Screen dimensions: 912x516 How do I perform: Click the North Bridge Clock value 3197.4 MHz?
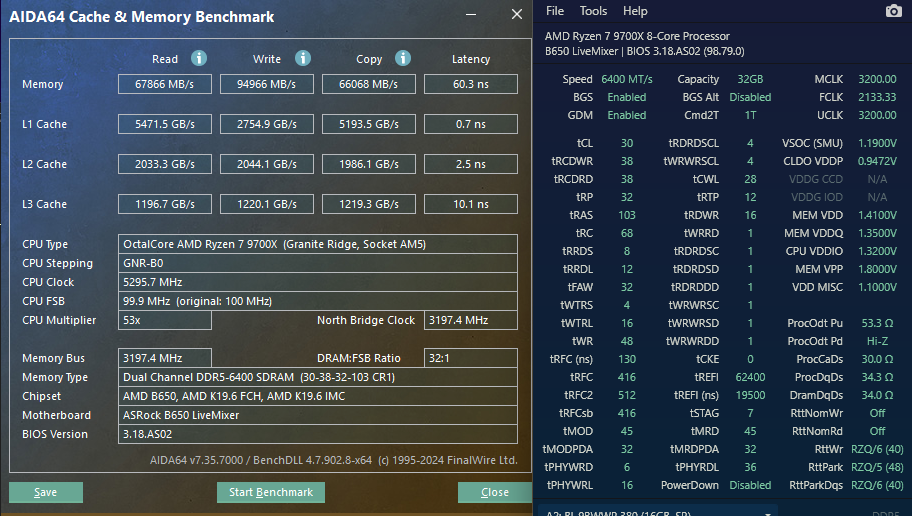point(471,320)
